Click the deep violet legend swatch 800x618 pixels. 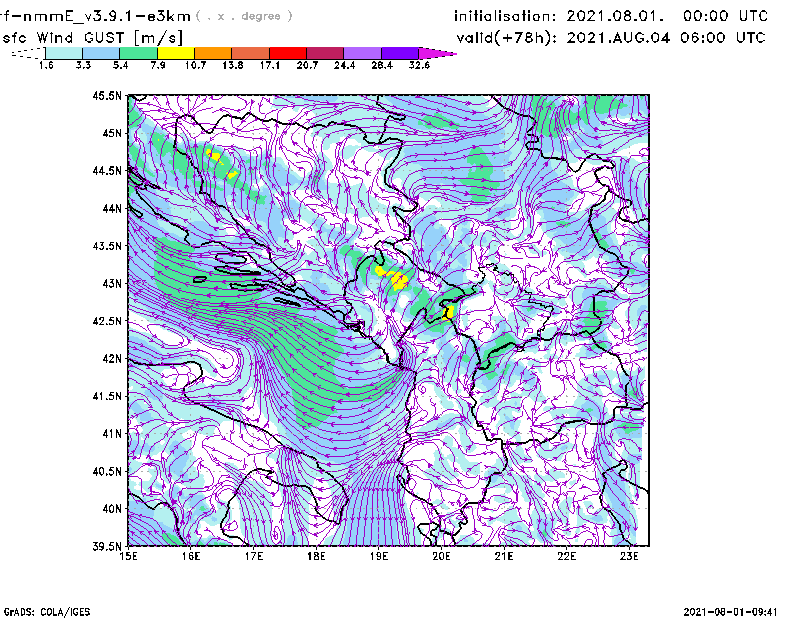pos(400,53)
